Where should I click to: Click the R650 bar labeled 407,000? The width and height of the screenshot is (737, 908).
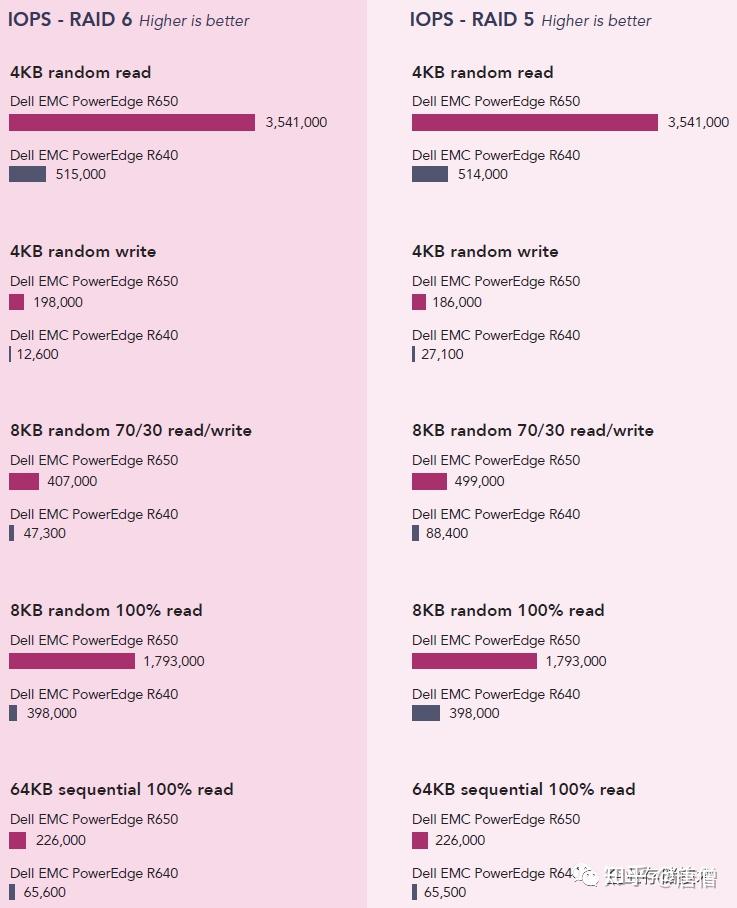pyautogui.click(x=24, y=481)
